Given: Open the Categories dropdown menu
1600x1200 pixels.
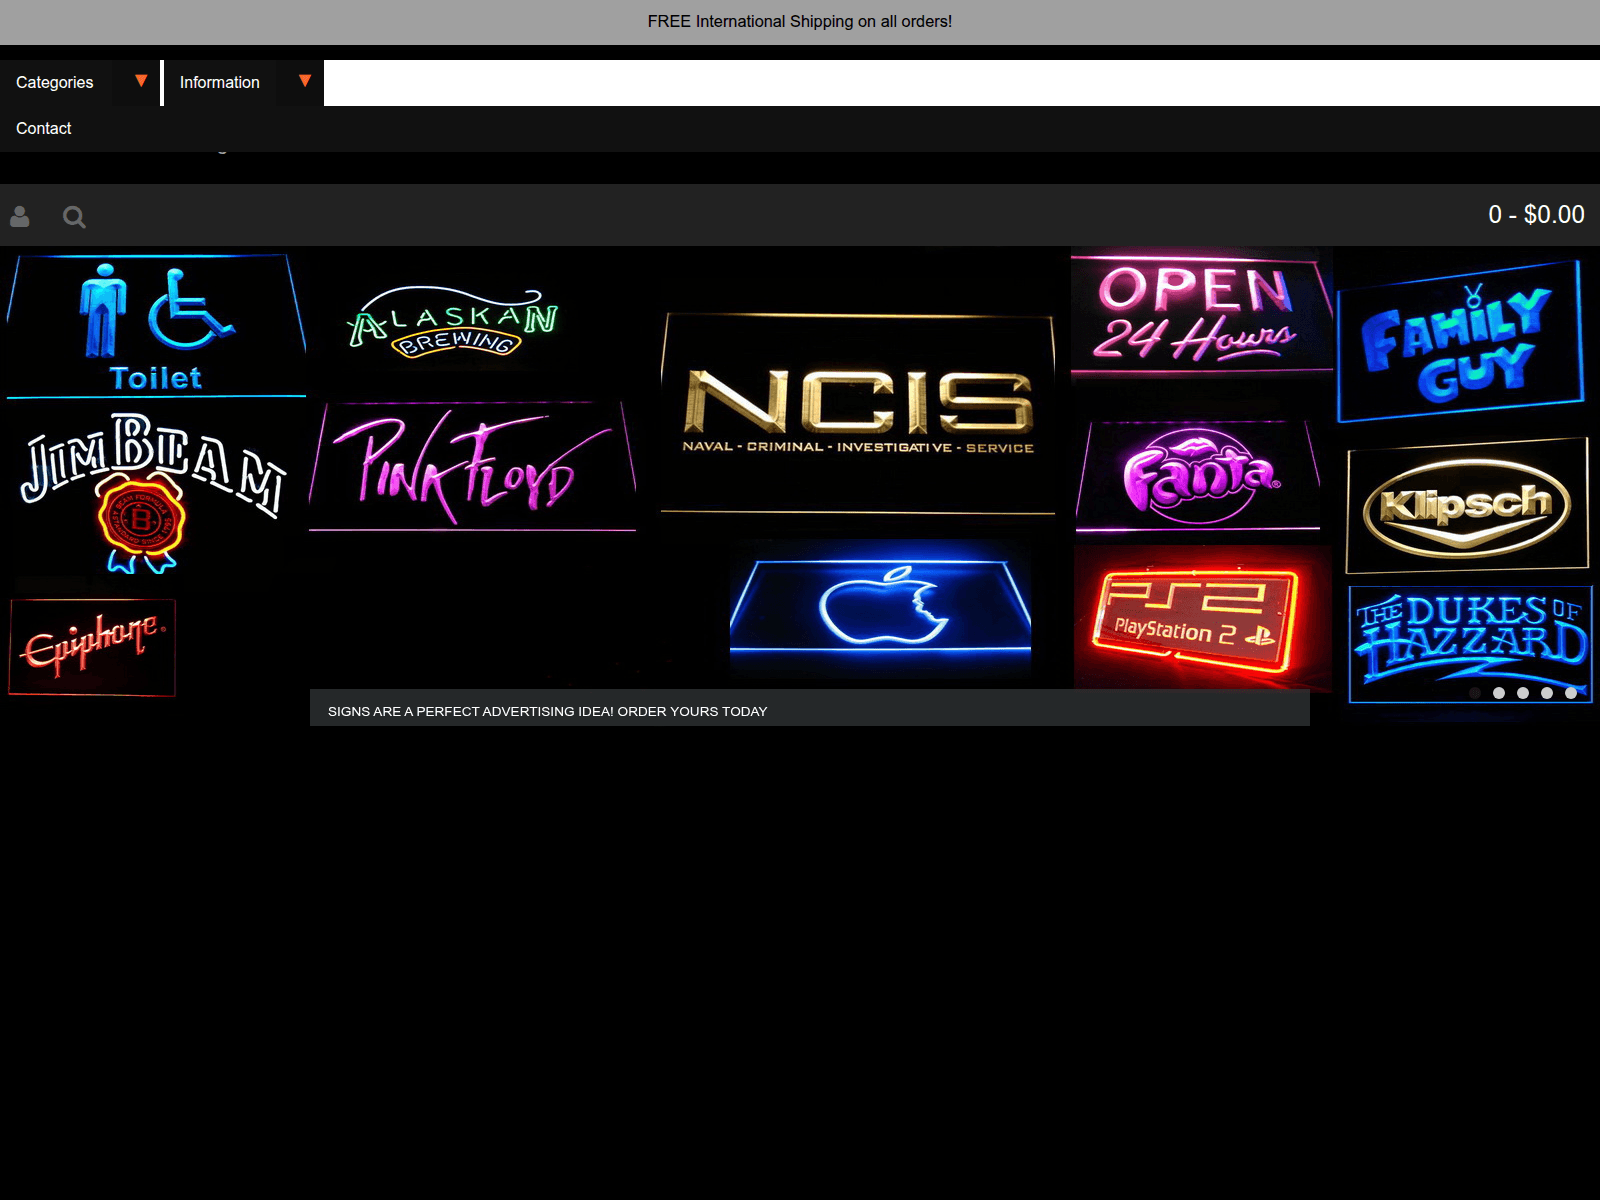Looking at the screenshot, I should tap(80, 82).
